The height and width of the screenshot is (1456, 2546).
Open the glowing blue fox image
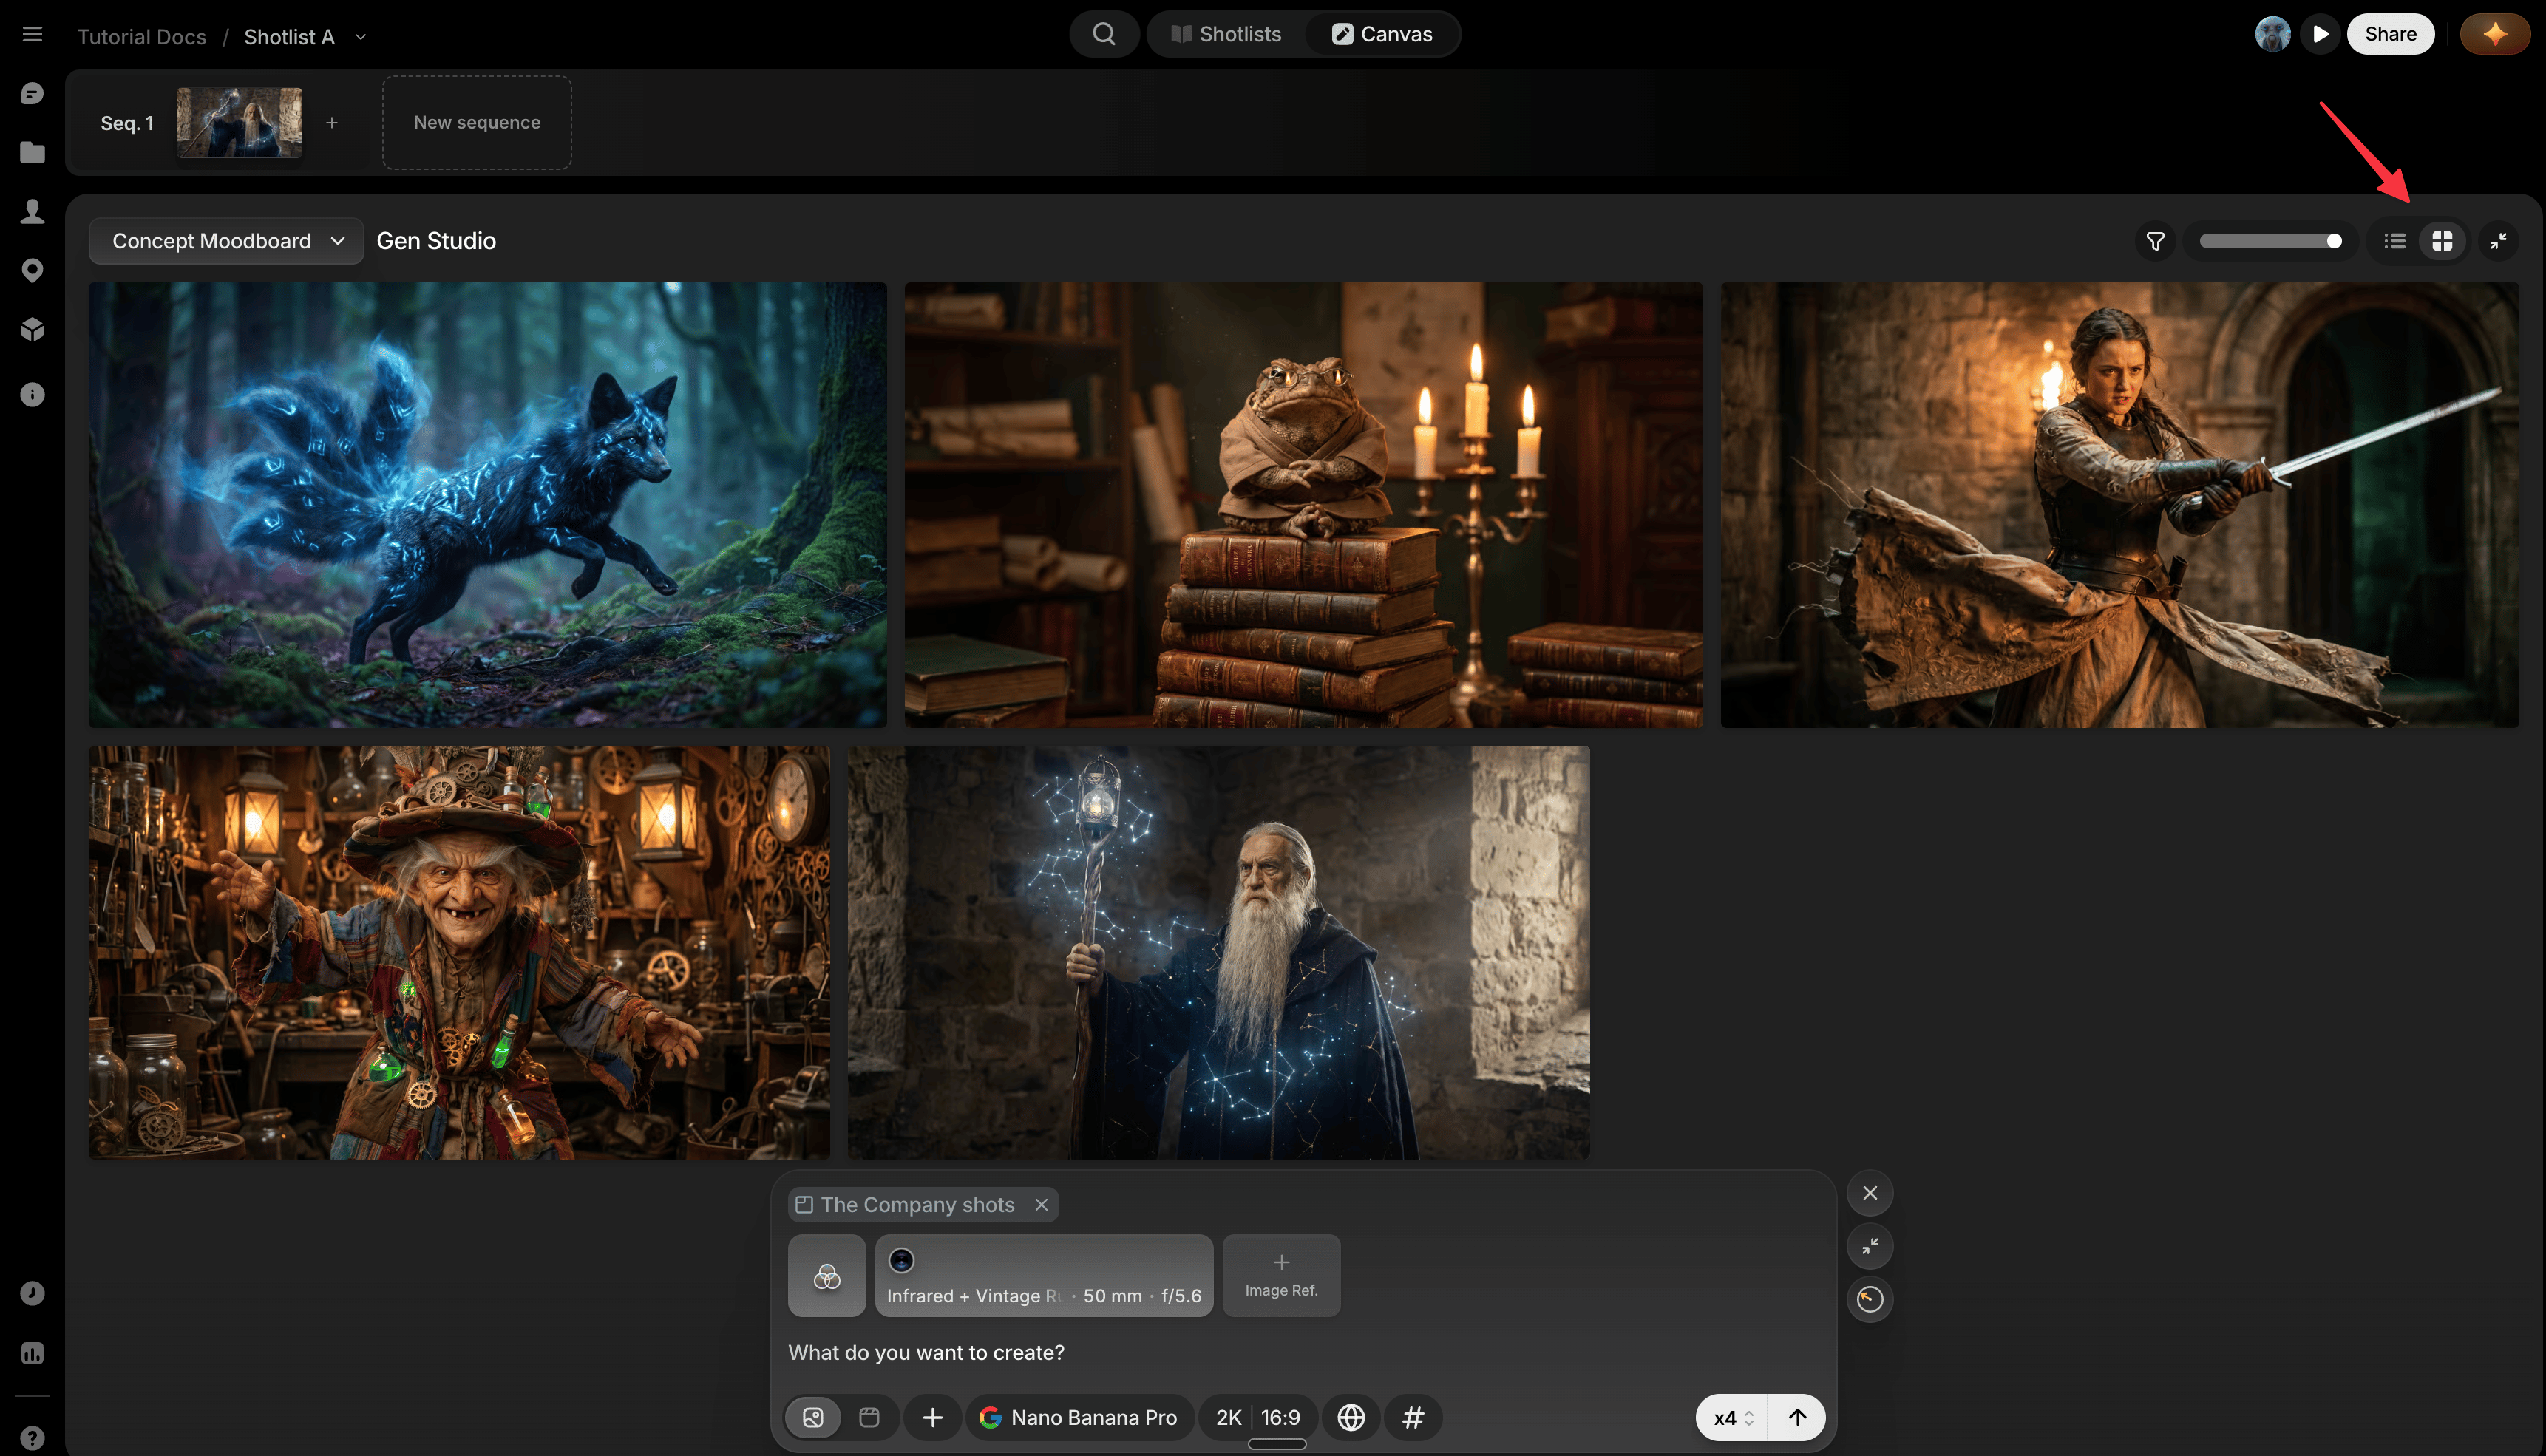pos(487,504)
